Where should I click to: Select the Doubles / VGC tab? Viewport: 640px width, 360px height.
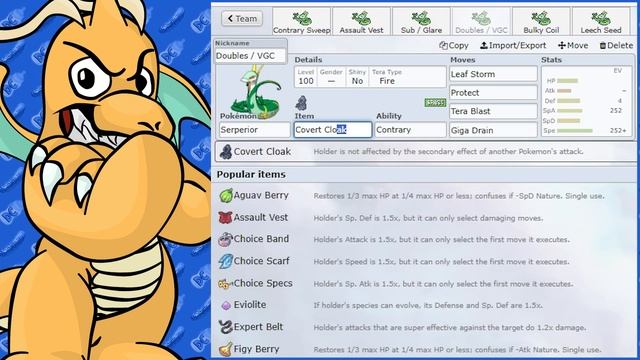pos(481,22)
